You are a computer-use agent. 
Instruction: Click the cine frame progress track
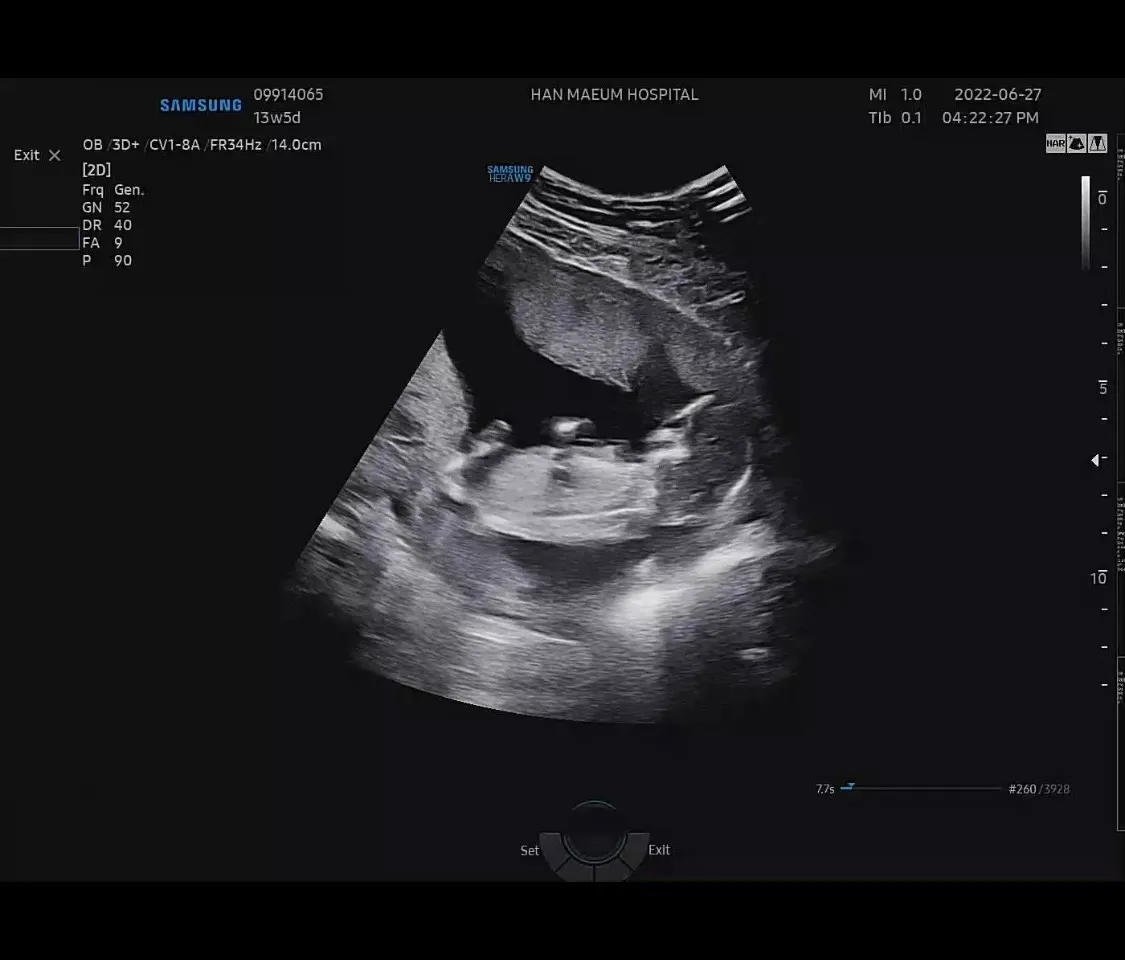pyautogui.click(x=921, y=788)
